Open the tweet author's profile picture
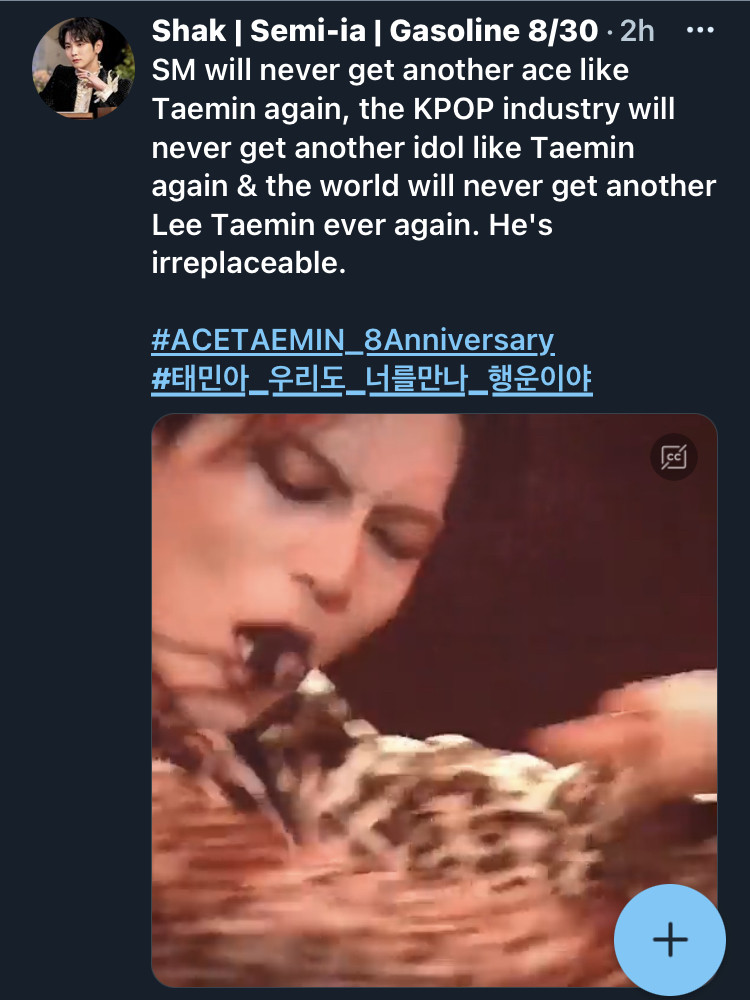 pos(83,68)
